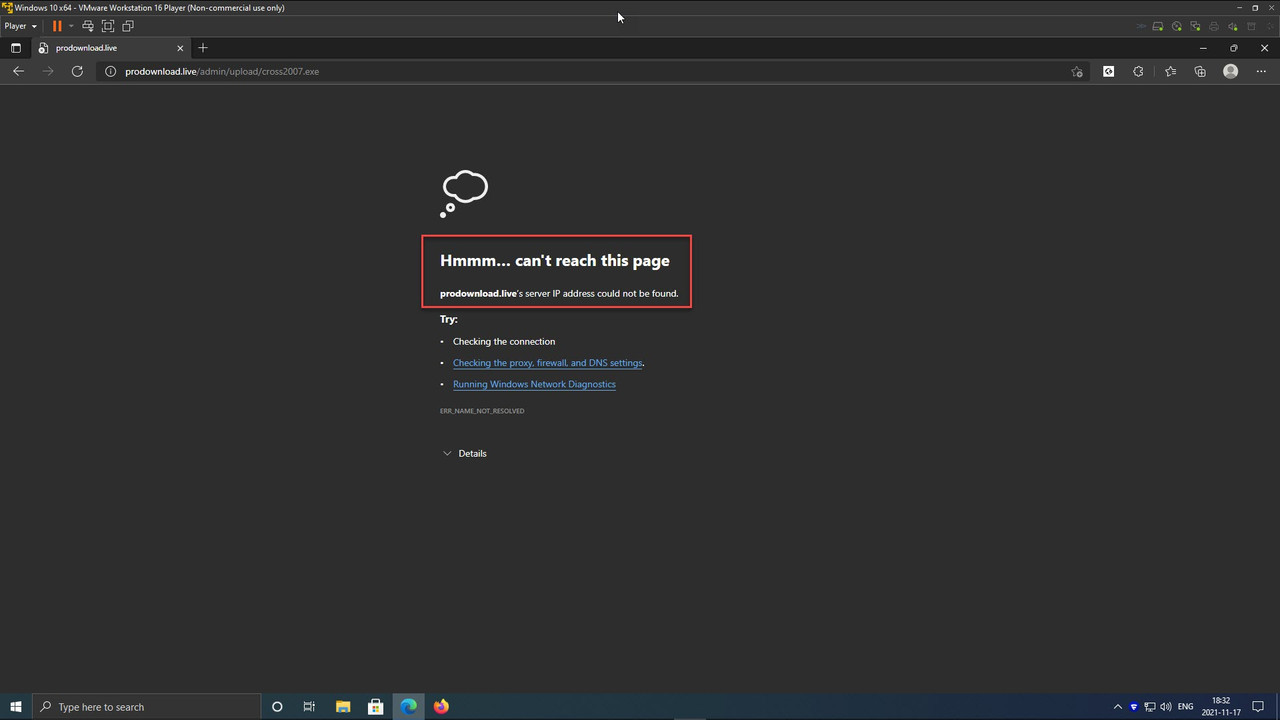Switch VMware to Unity mode
The height and width of the screenshot is (720, 1280).
coord(128,26)
